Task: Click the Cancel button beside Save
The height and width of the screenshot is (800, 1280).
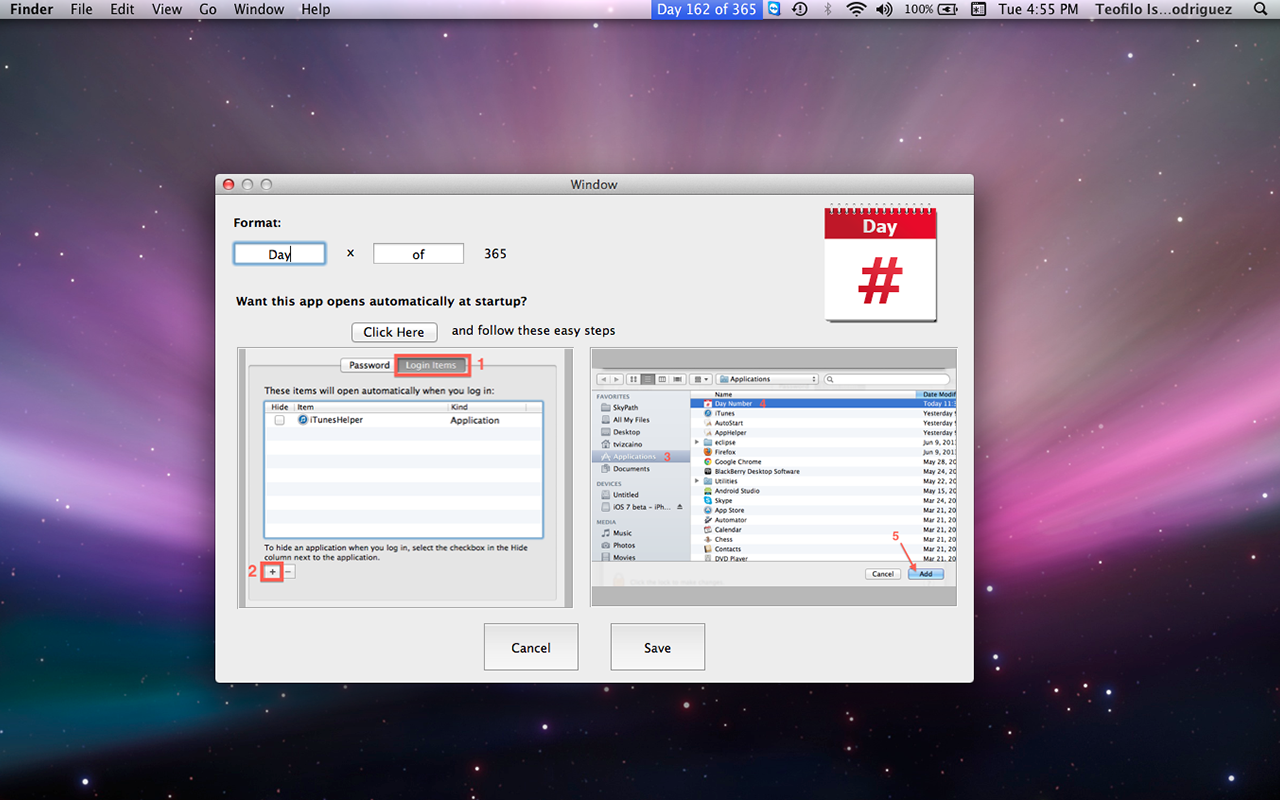Action: (530, 647)
